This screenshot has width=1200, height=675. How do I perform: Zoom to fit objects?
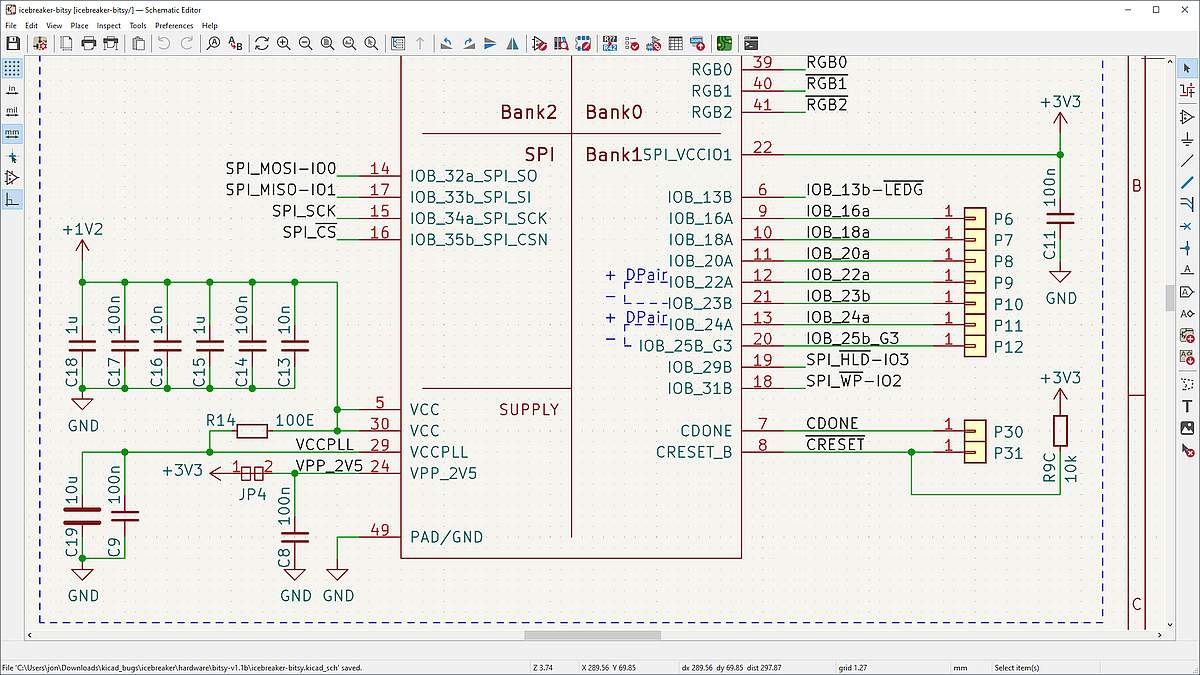point(350,44)
